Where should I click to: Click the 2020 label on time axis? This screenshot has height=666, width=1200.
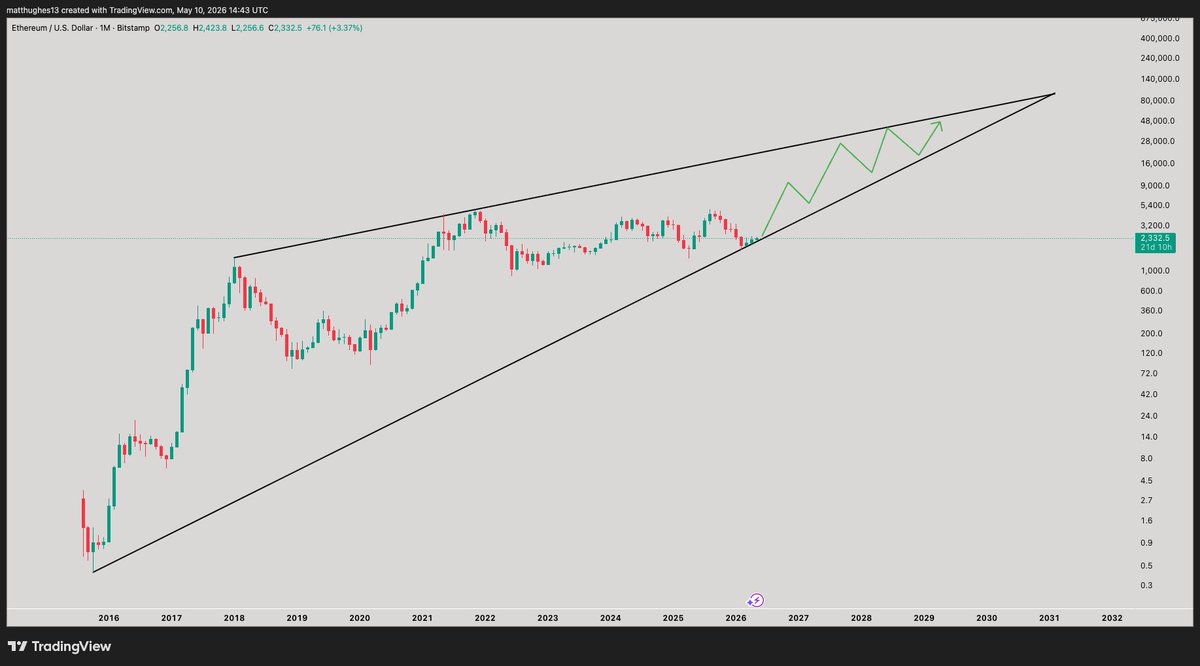coord(359,619)
